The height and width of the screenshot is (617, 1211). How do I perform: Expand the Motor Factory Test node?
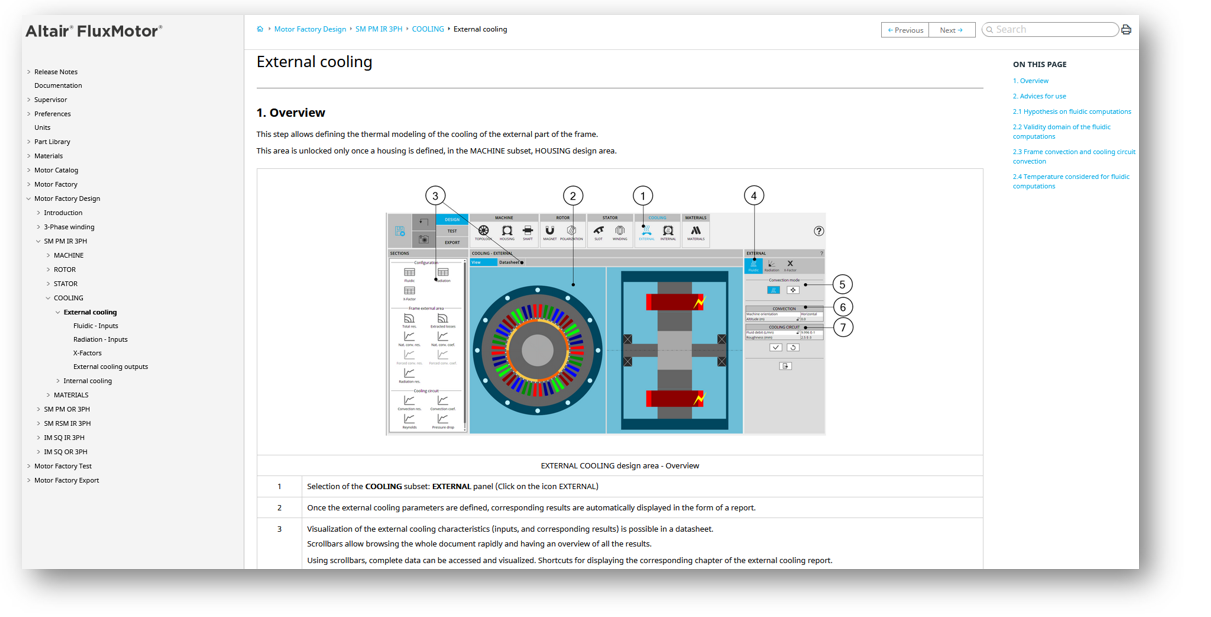pos(28,466)
